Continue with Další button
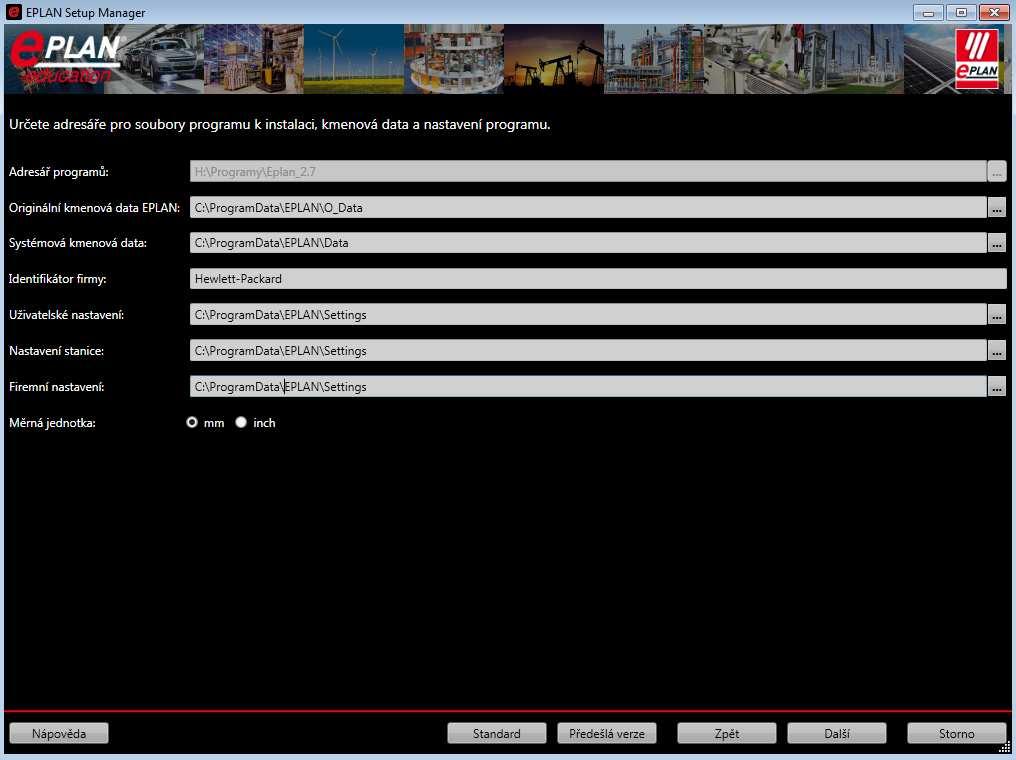Viewport: 1016px width, 760px height. point(837,733)
